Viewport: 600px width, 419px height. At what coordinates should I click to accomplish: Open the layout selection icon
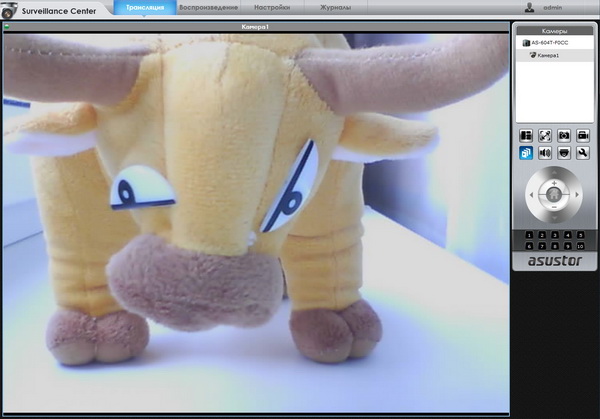click(526, 135)
